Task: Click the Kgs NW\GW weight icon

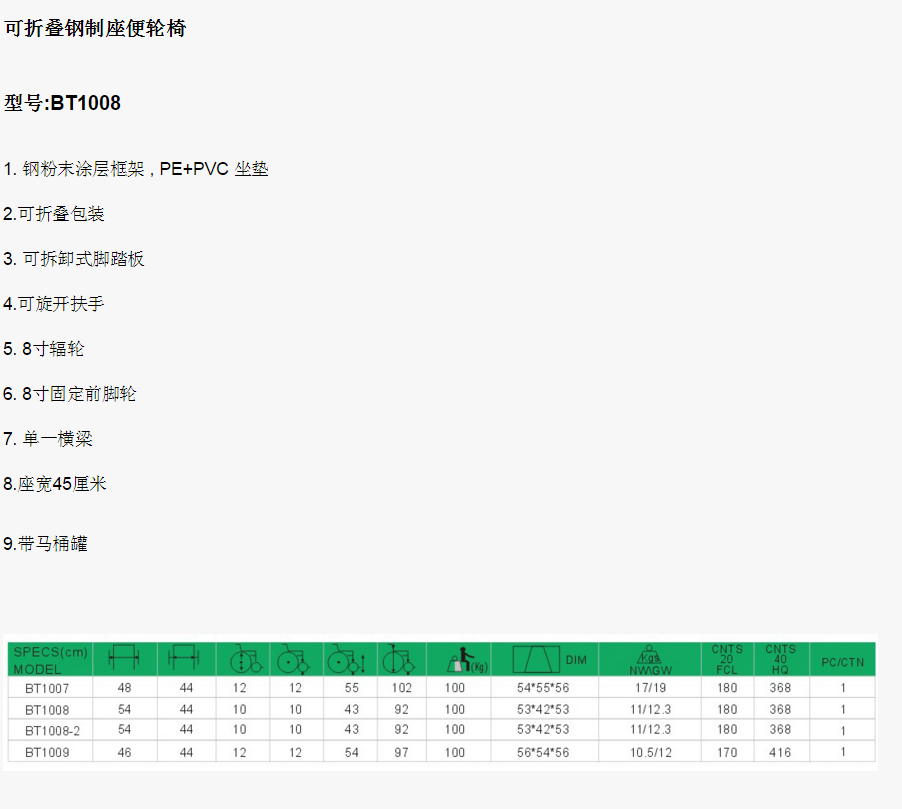Action: point(650,661)
